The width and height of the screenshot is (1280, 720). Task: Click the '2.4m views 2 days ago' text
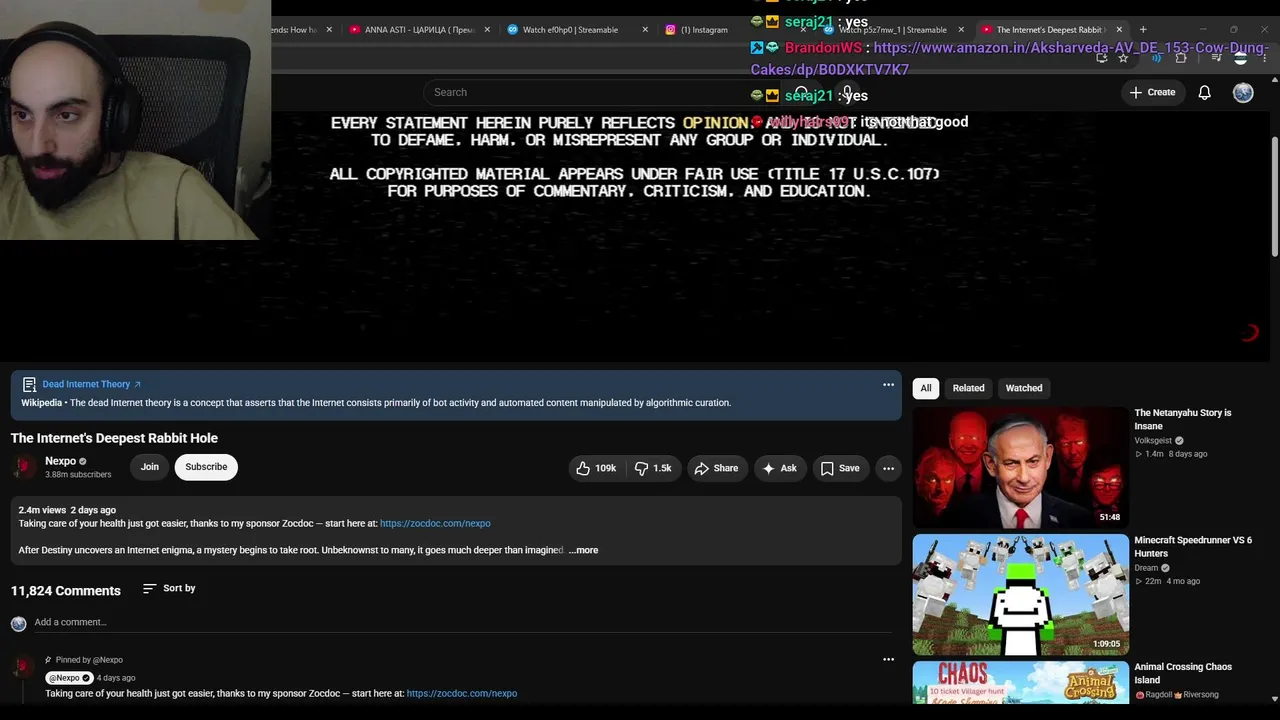(x=67, y=510)
